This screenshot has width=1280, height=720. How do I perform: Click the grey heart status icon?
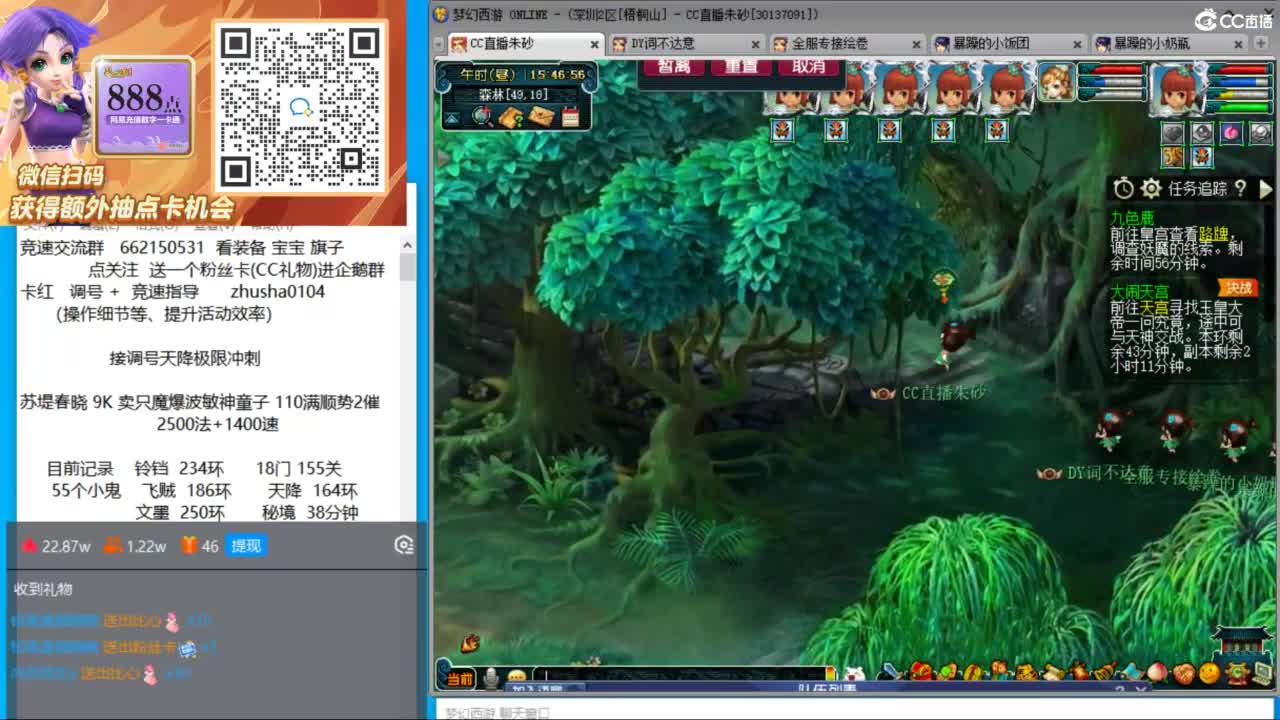(1172, 133)
